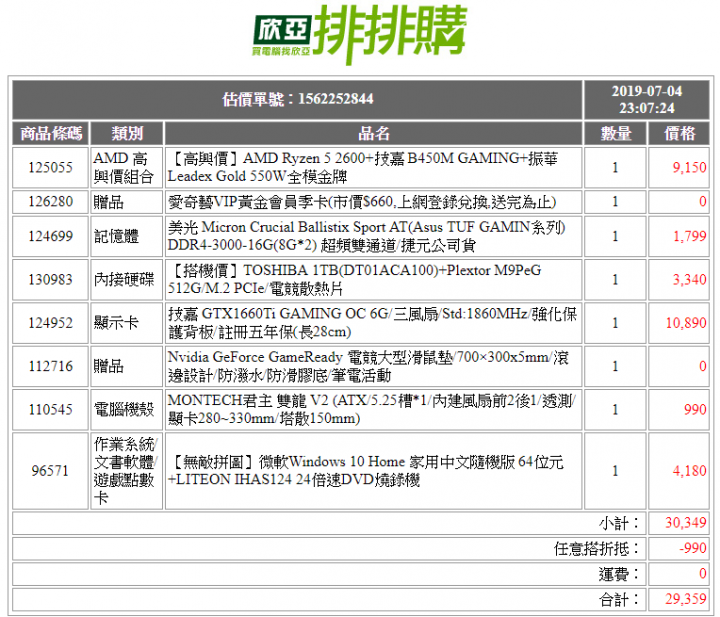720x617 pixels.
Task: Select barcode 110545
Action: pyautogui.click(x=51, y=409)
